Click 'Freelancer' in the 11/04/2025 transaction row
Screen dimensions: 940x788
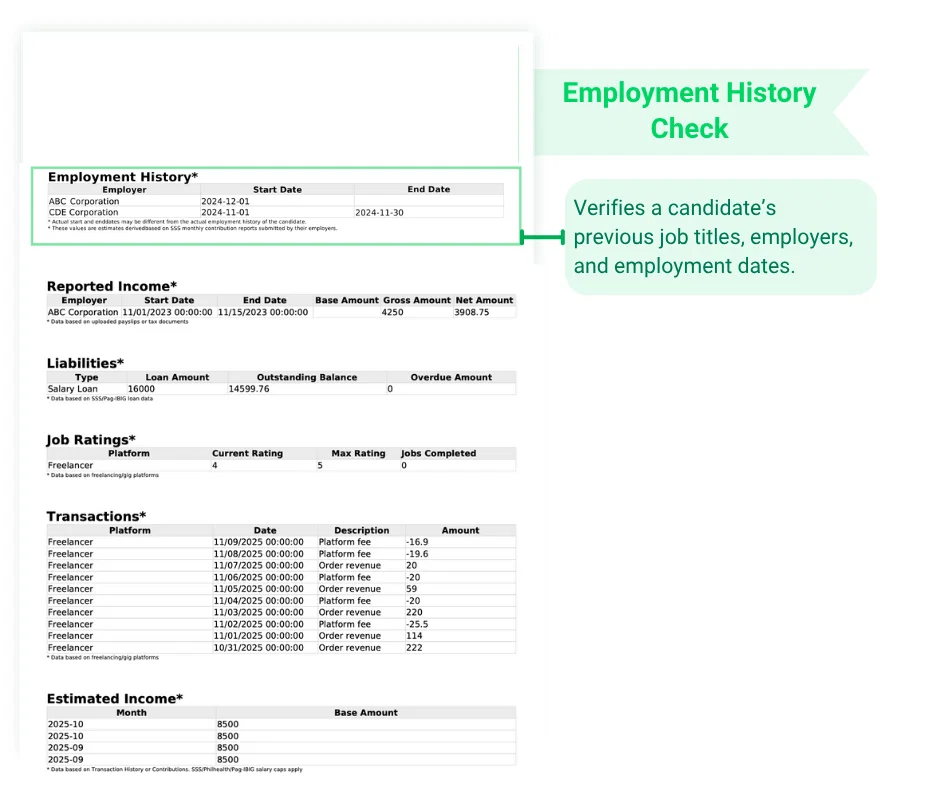70,601
